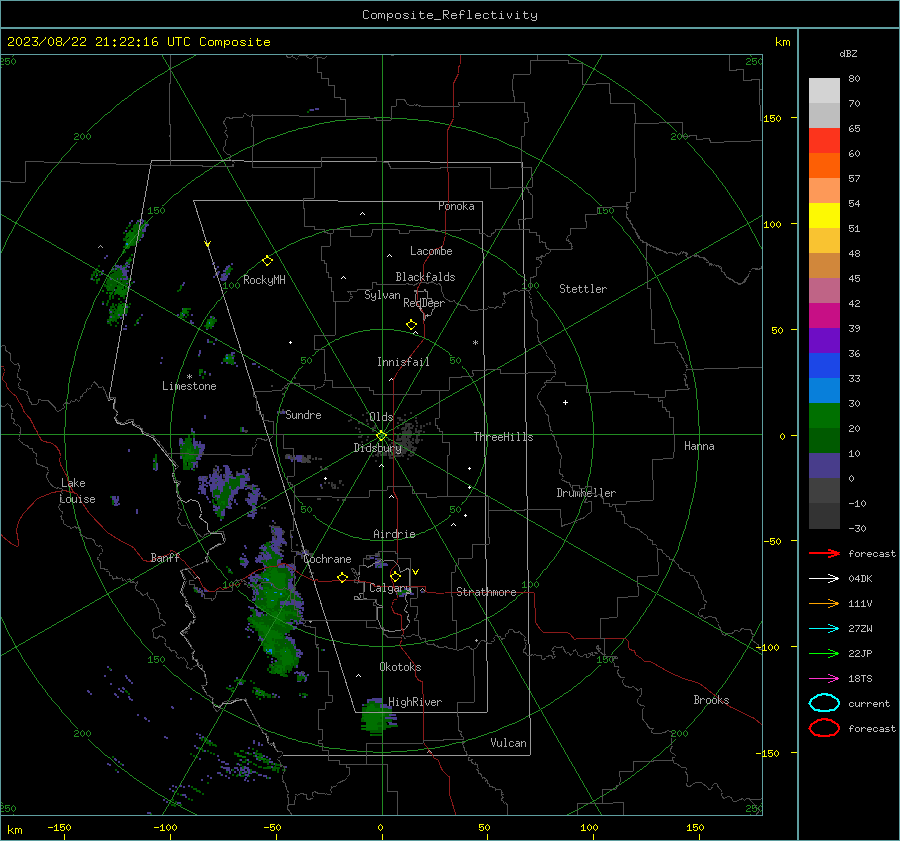The image size is (900, 841).
Task: Click the RockyMH label
Action: 264,280
